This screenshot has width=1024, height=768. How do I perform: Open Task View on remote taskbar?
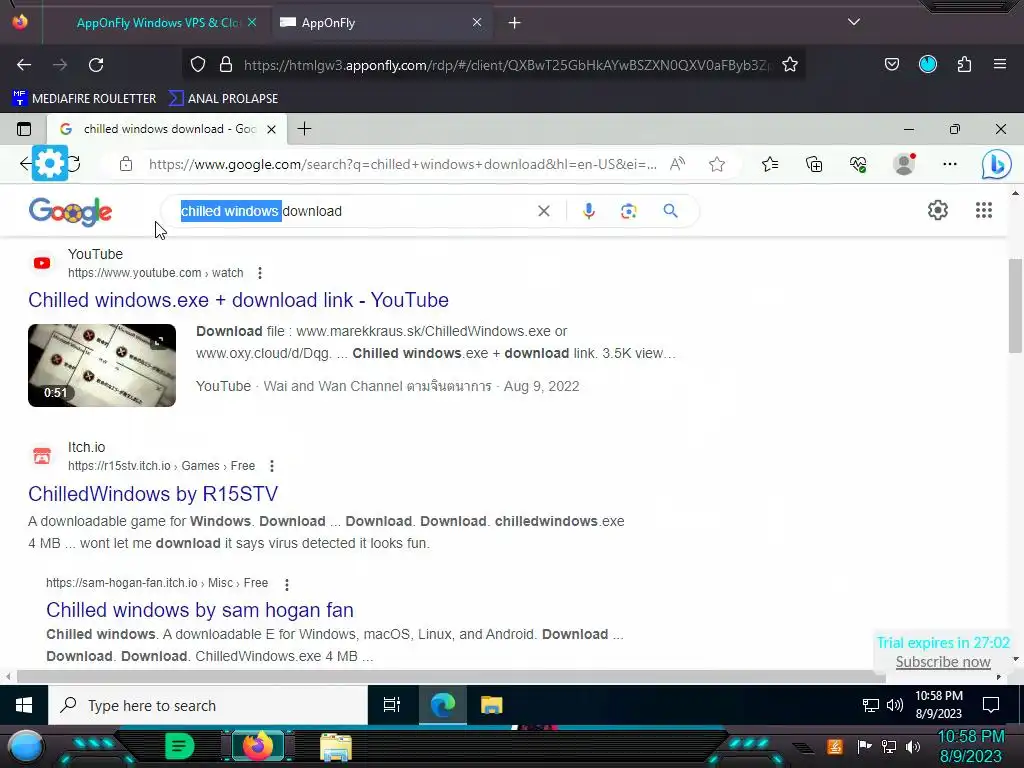pos(392,705)
